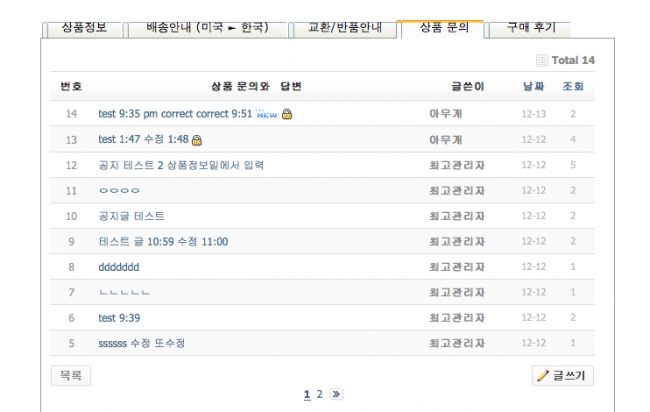Go to page 2 of the list

click(320, 394)
